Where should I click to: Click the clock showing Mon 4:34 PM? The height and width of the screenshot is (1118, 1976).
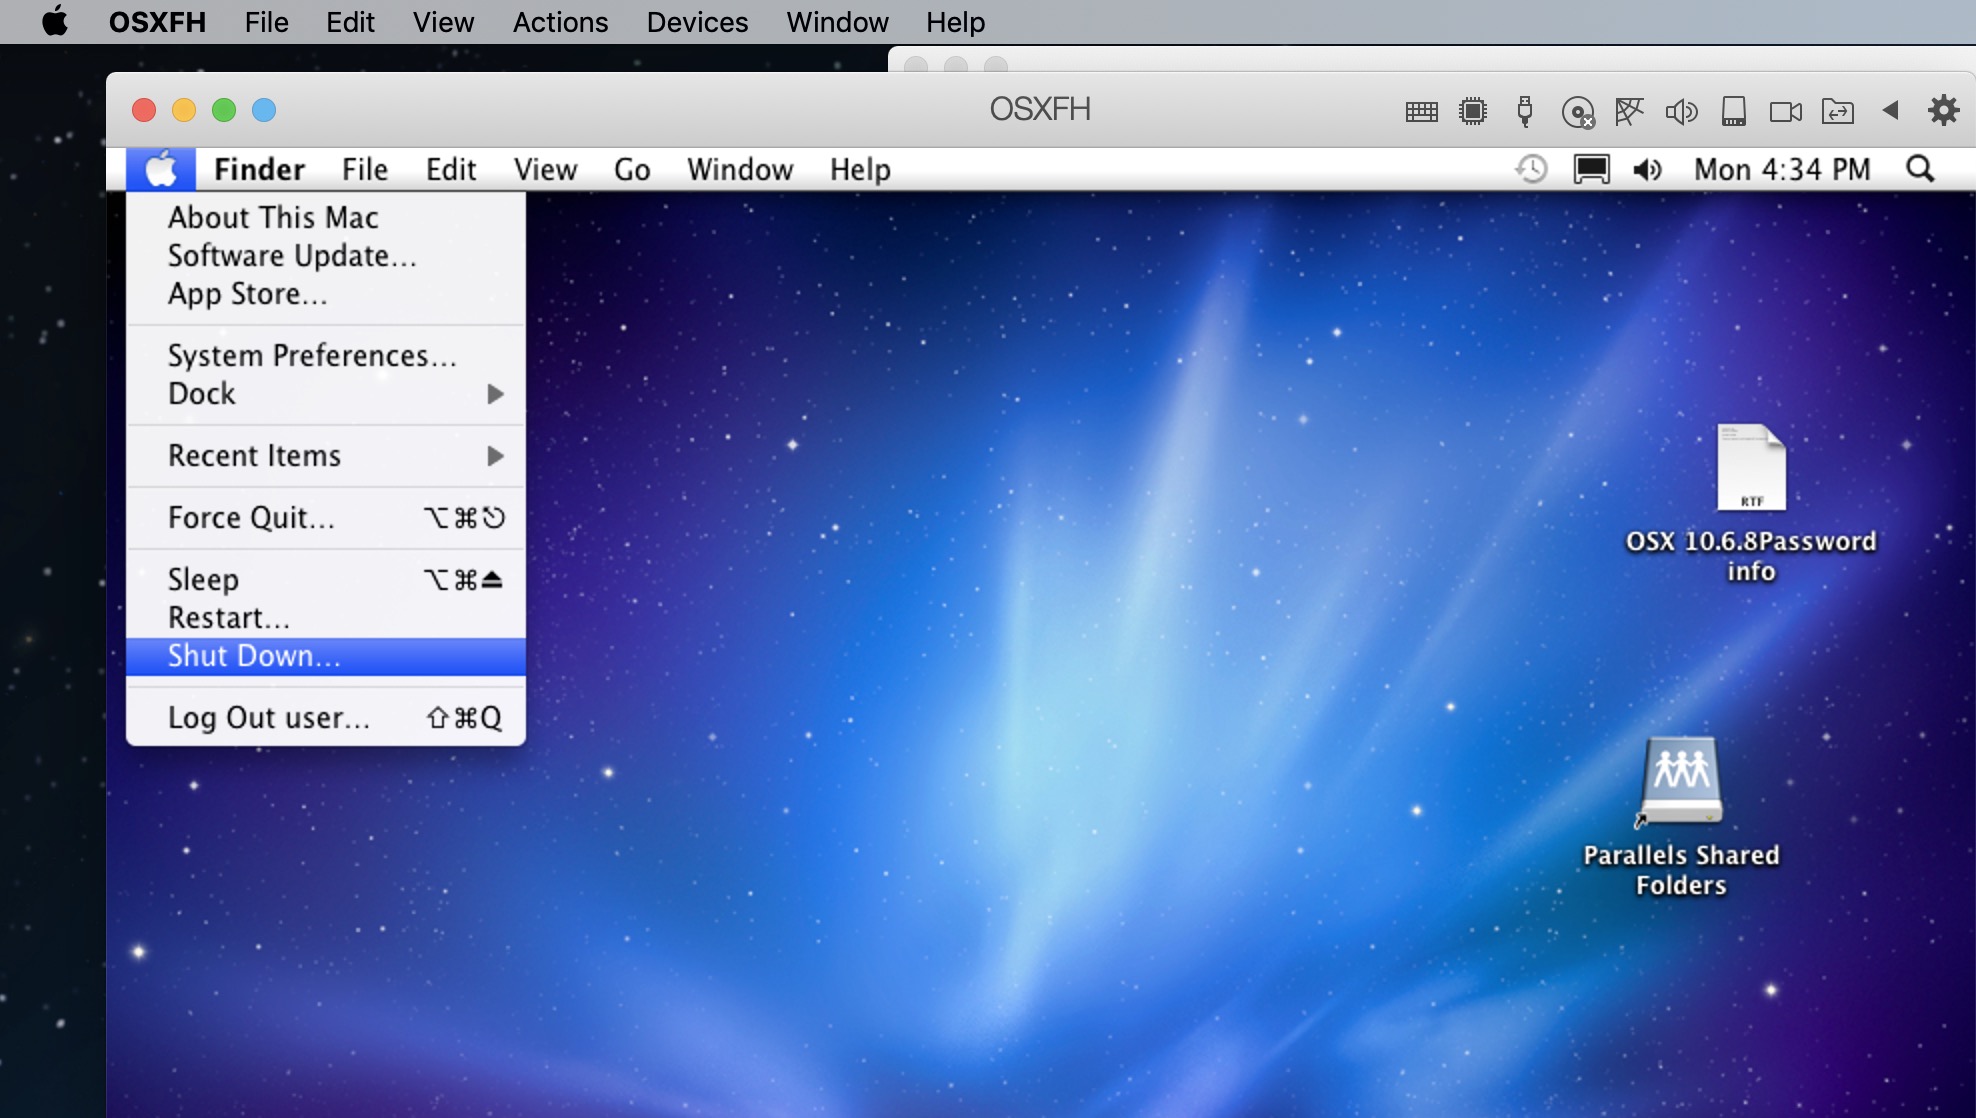[1782, 170]
